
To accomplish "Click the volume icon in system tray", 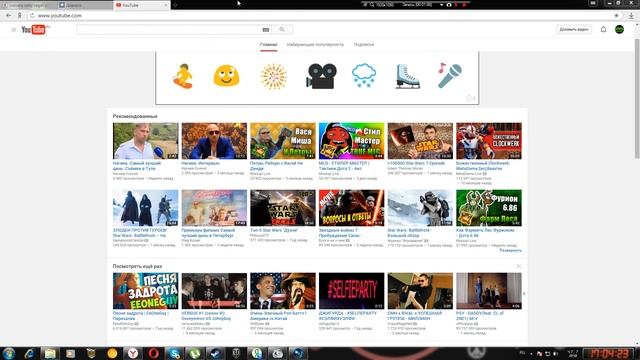I will (556, 354).
